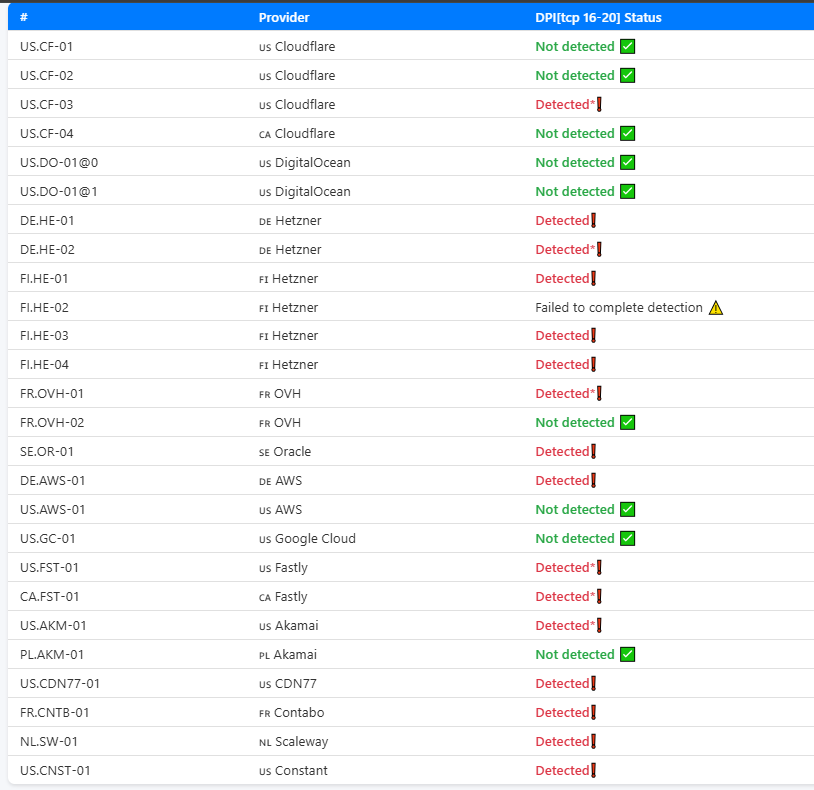Click the 'US Google Cloud' provider cell

[x=307, y=539]
